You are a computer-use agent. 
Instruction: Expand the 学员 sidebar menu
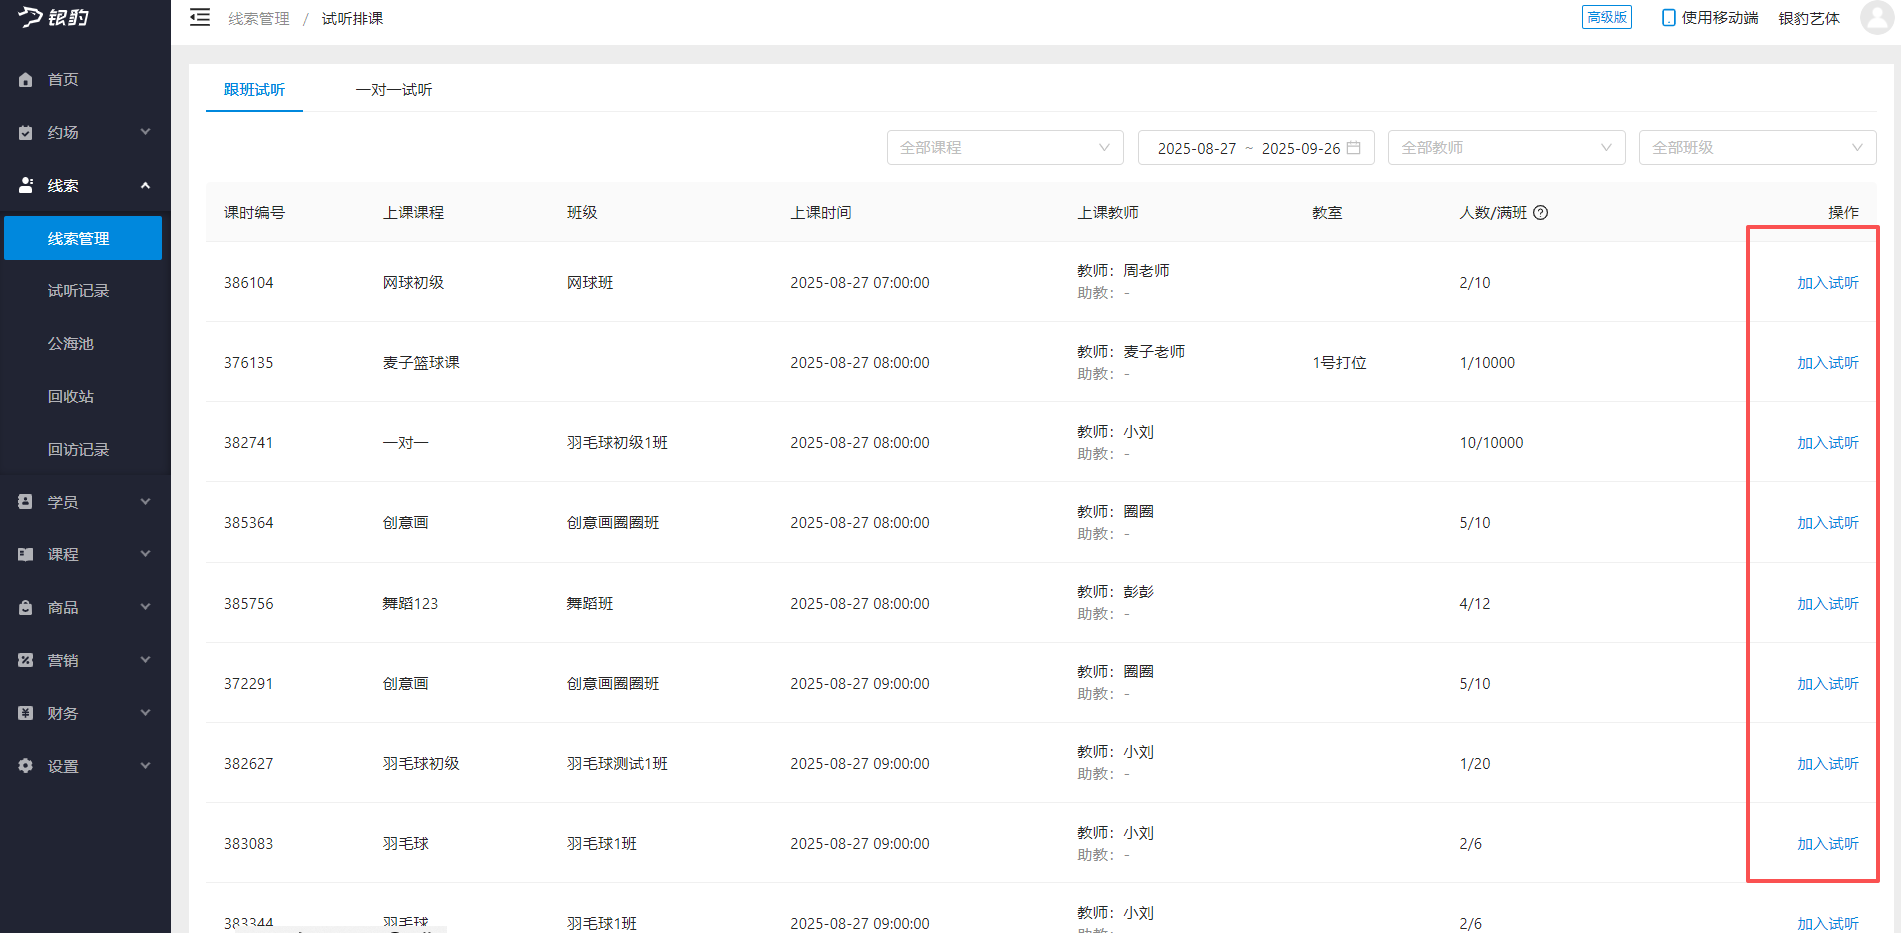(85, 502)
